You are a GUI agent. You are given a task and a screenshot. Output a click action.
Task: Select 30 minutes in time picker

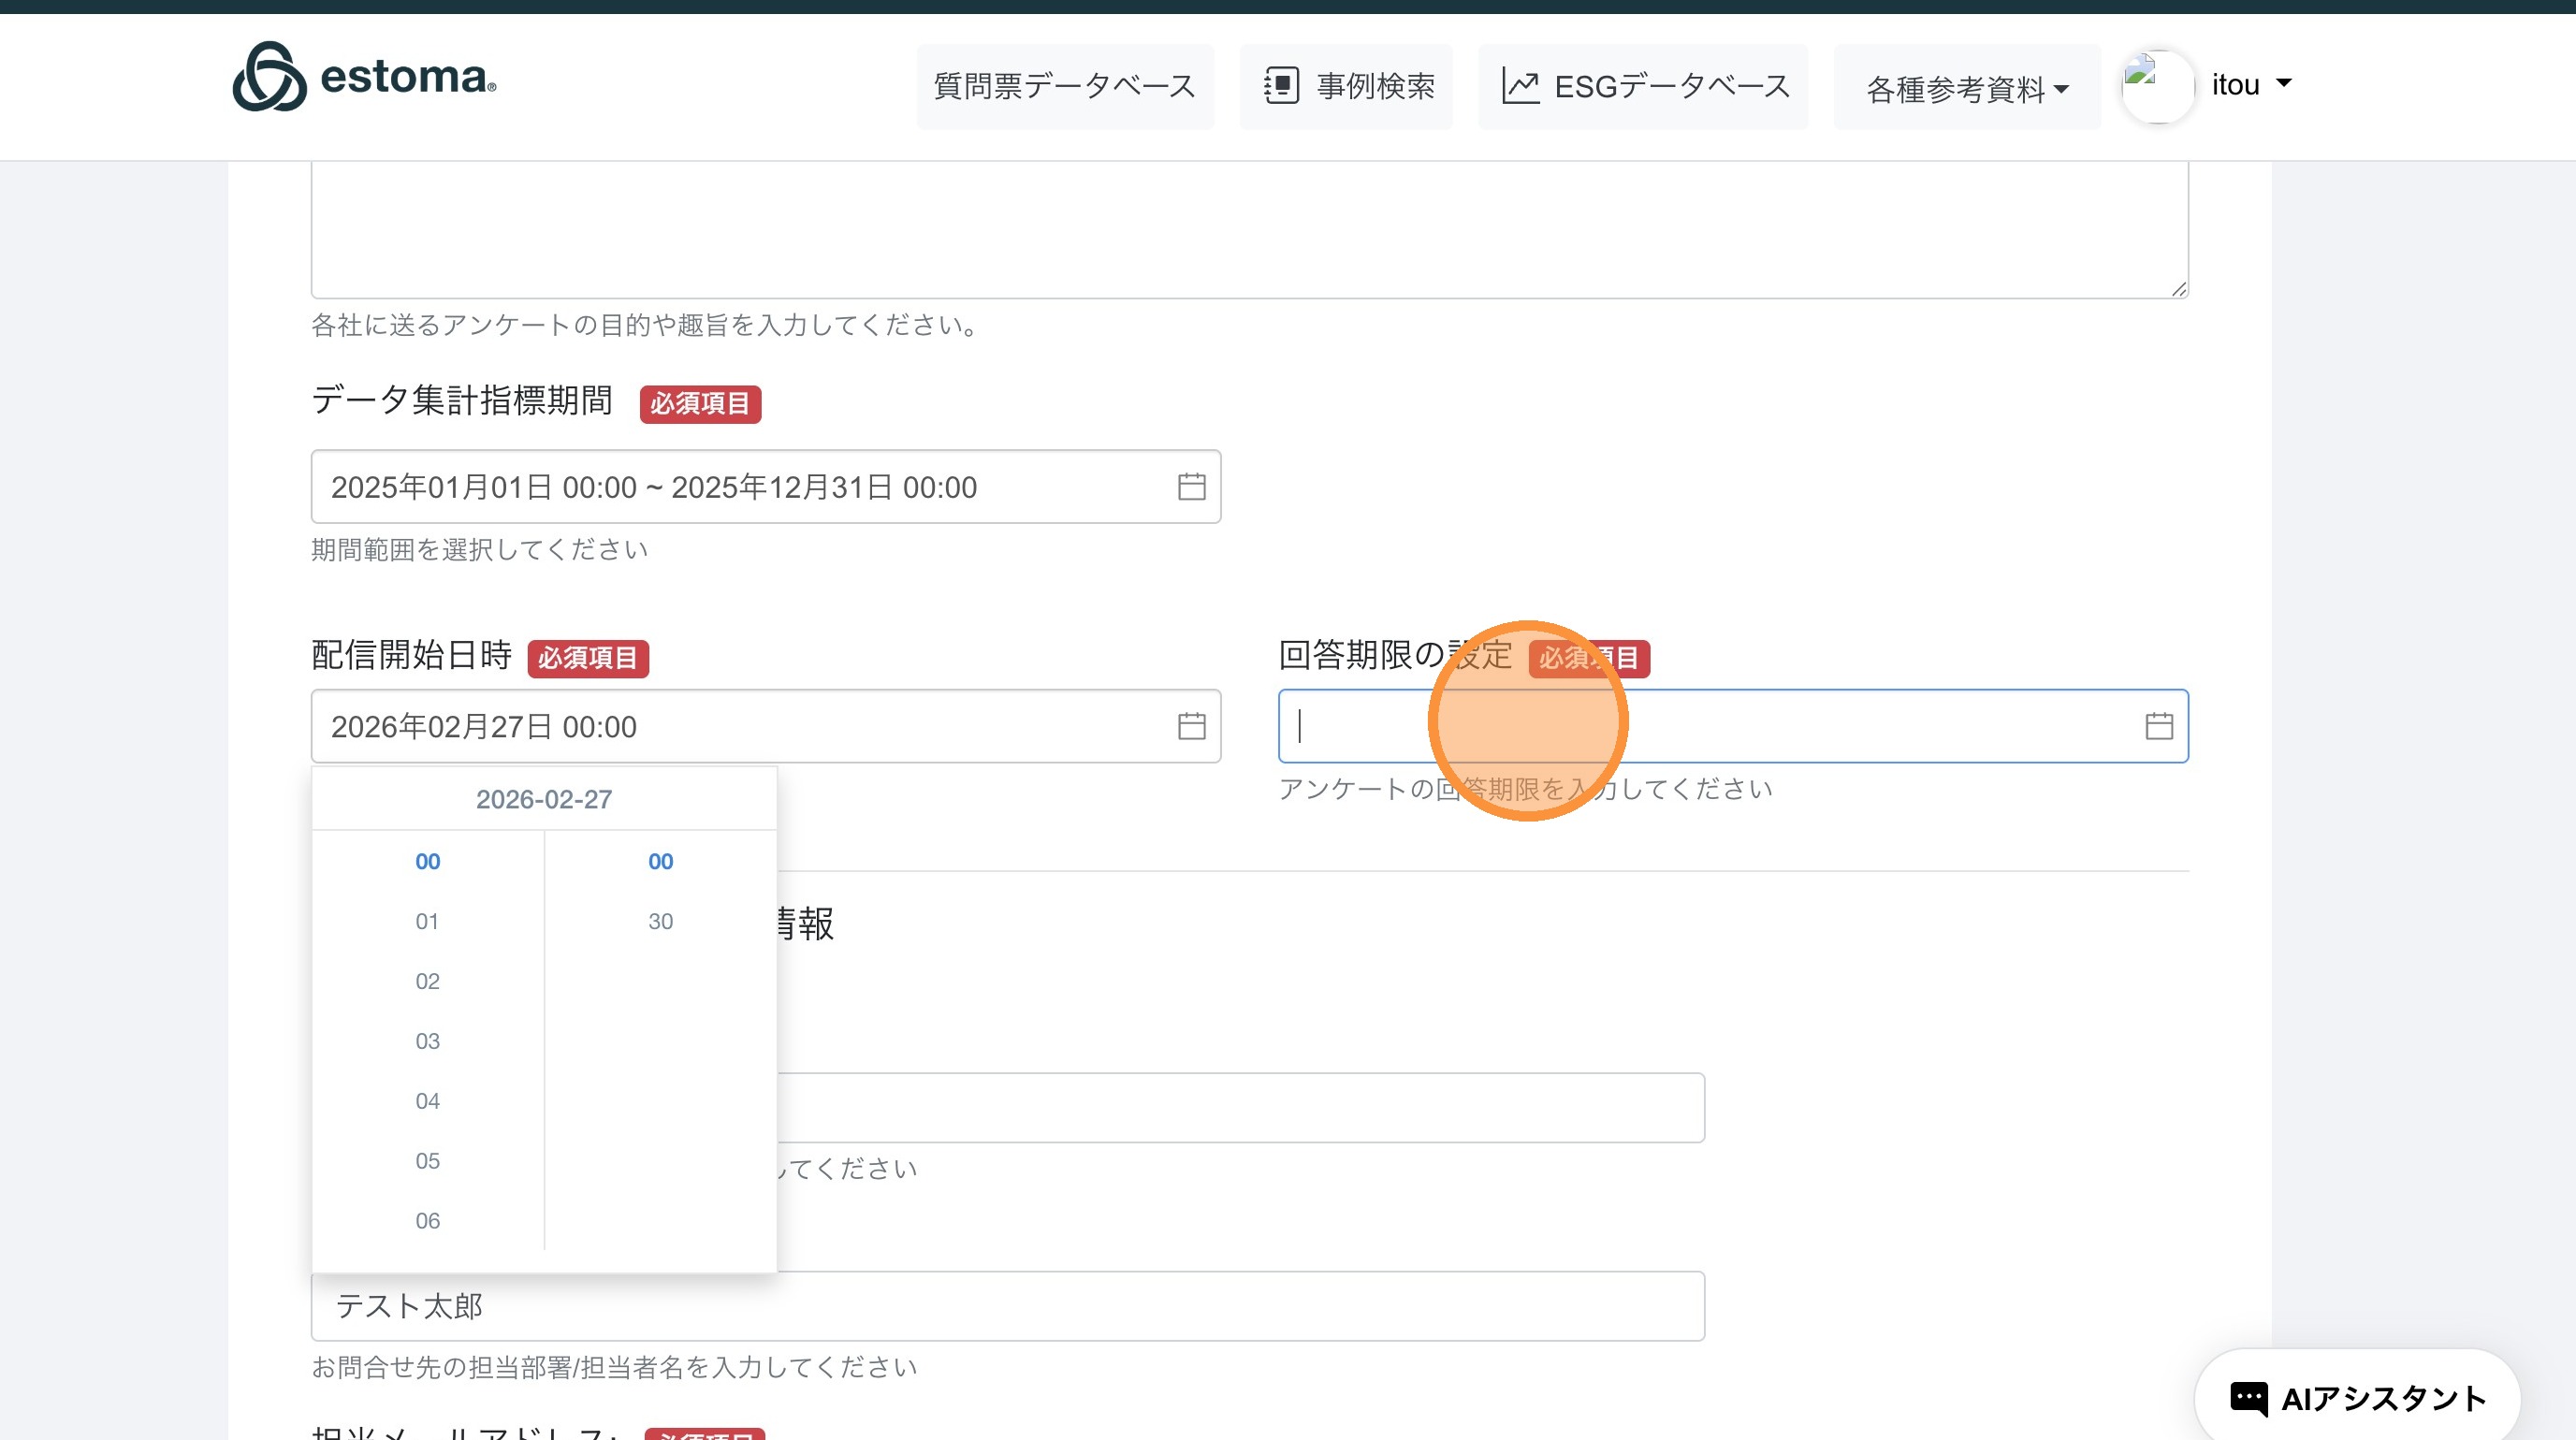tap(660, 921)
